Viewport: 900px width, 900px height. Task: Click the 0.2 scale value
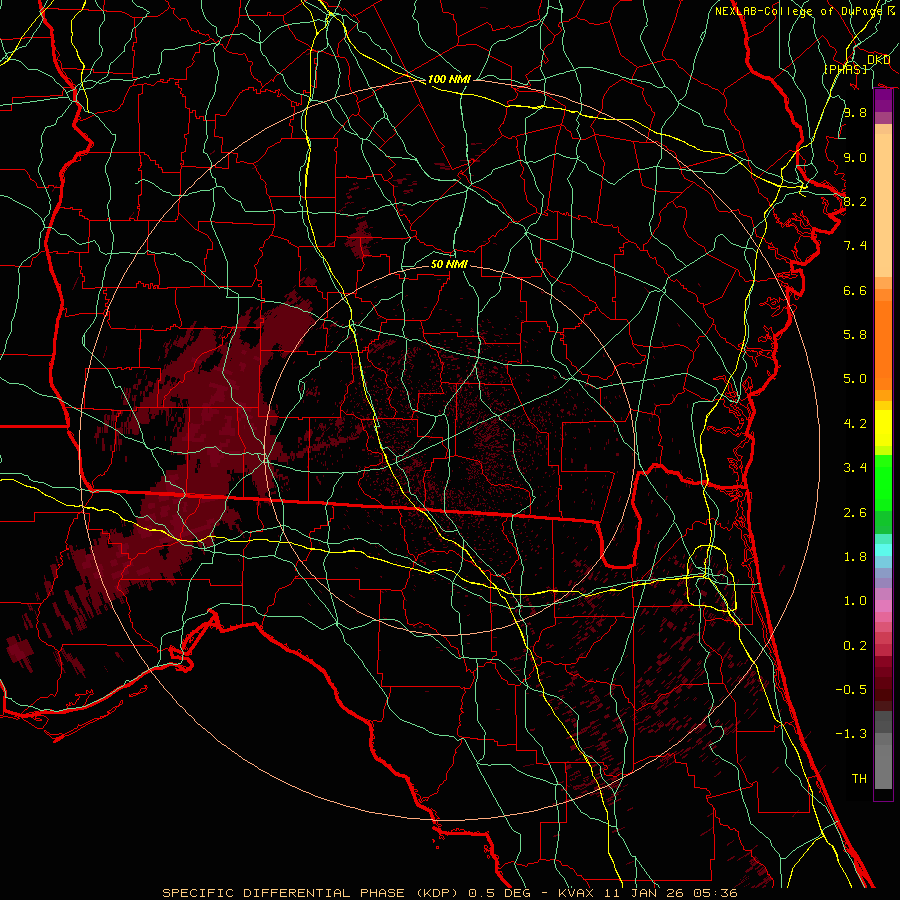point(855,646)
